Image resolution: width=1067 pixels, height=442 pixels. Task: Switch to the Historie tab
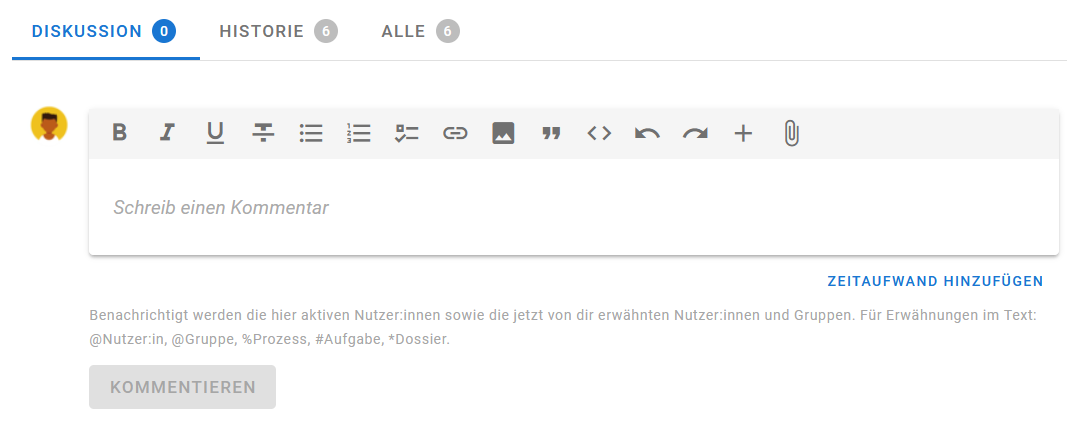coord(277,31)
